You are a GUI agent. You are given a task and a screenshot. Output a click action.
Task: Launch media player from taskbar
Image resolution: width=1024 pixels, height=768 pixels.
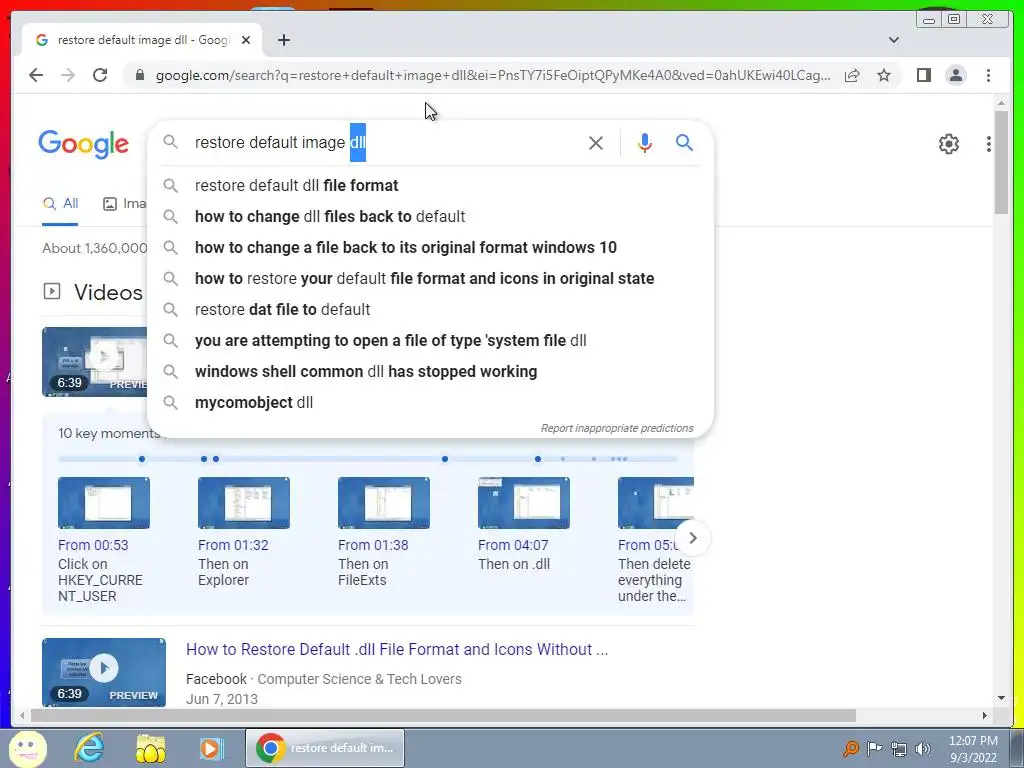(211, 748)
